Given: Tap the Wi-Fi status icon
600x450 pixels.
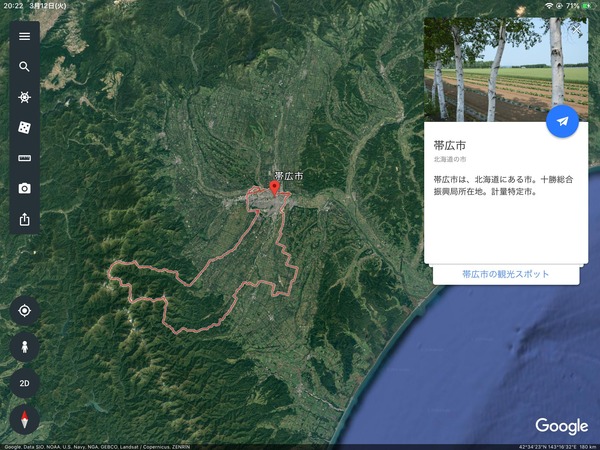Looking at the screenshot, I should coord(549,6).
